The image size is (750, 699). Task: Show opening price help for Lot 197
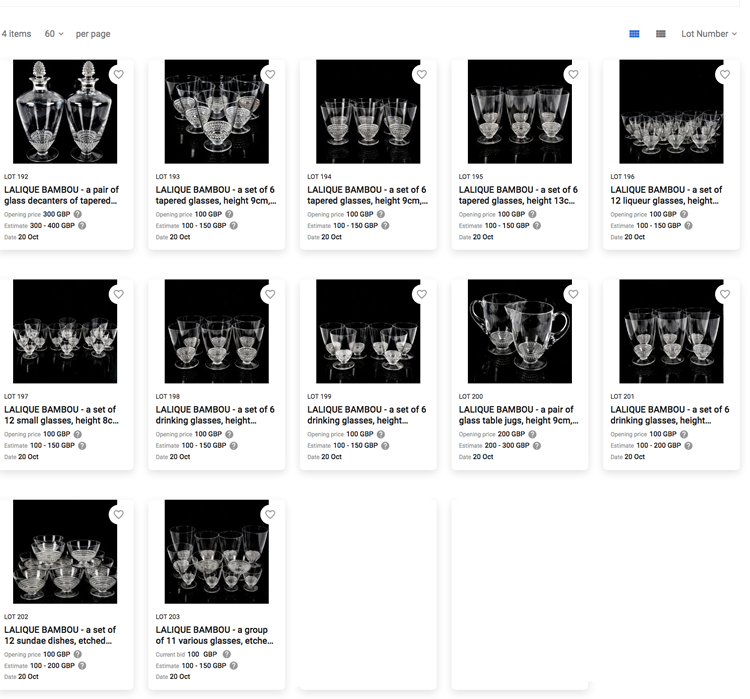point(77,434)
